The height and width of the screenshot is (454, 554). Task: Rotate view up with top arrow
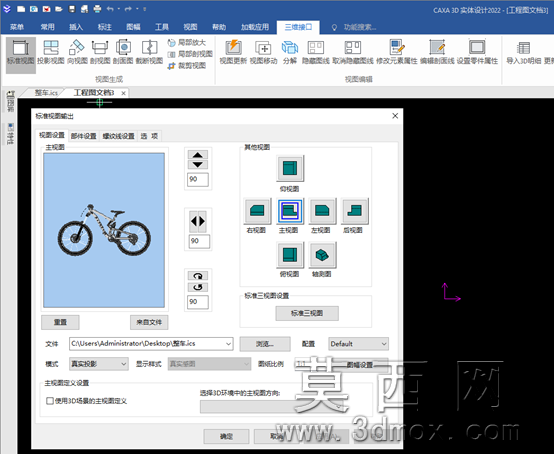[x=198, y=155]
